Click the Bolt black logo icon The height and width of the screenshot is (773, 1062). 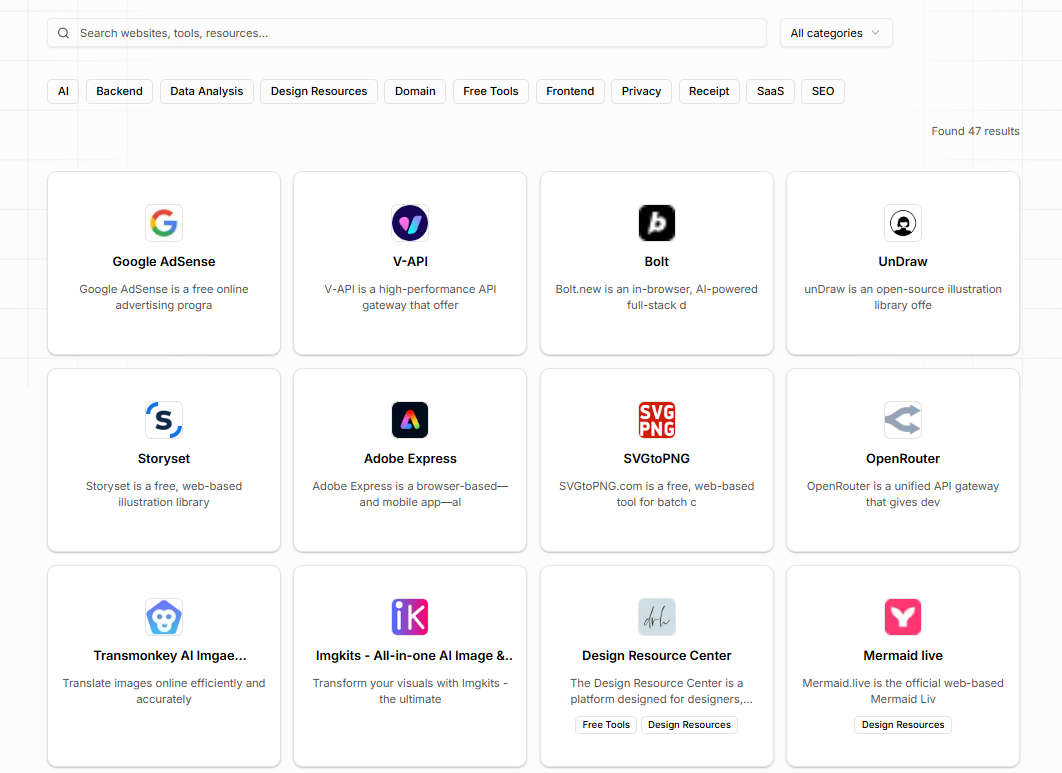(x=656, y=223)
